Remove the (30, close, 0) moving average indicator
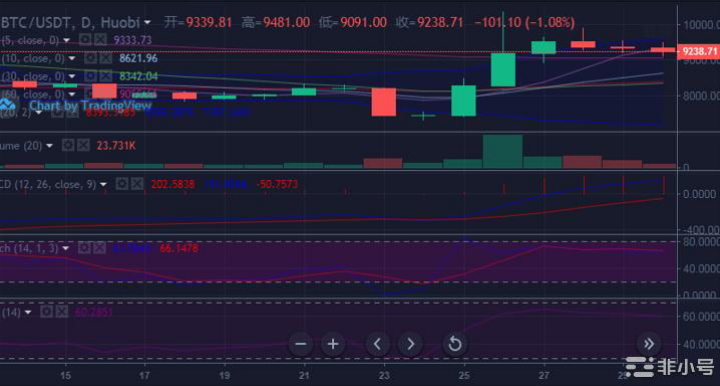 [x=106, y=76]
